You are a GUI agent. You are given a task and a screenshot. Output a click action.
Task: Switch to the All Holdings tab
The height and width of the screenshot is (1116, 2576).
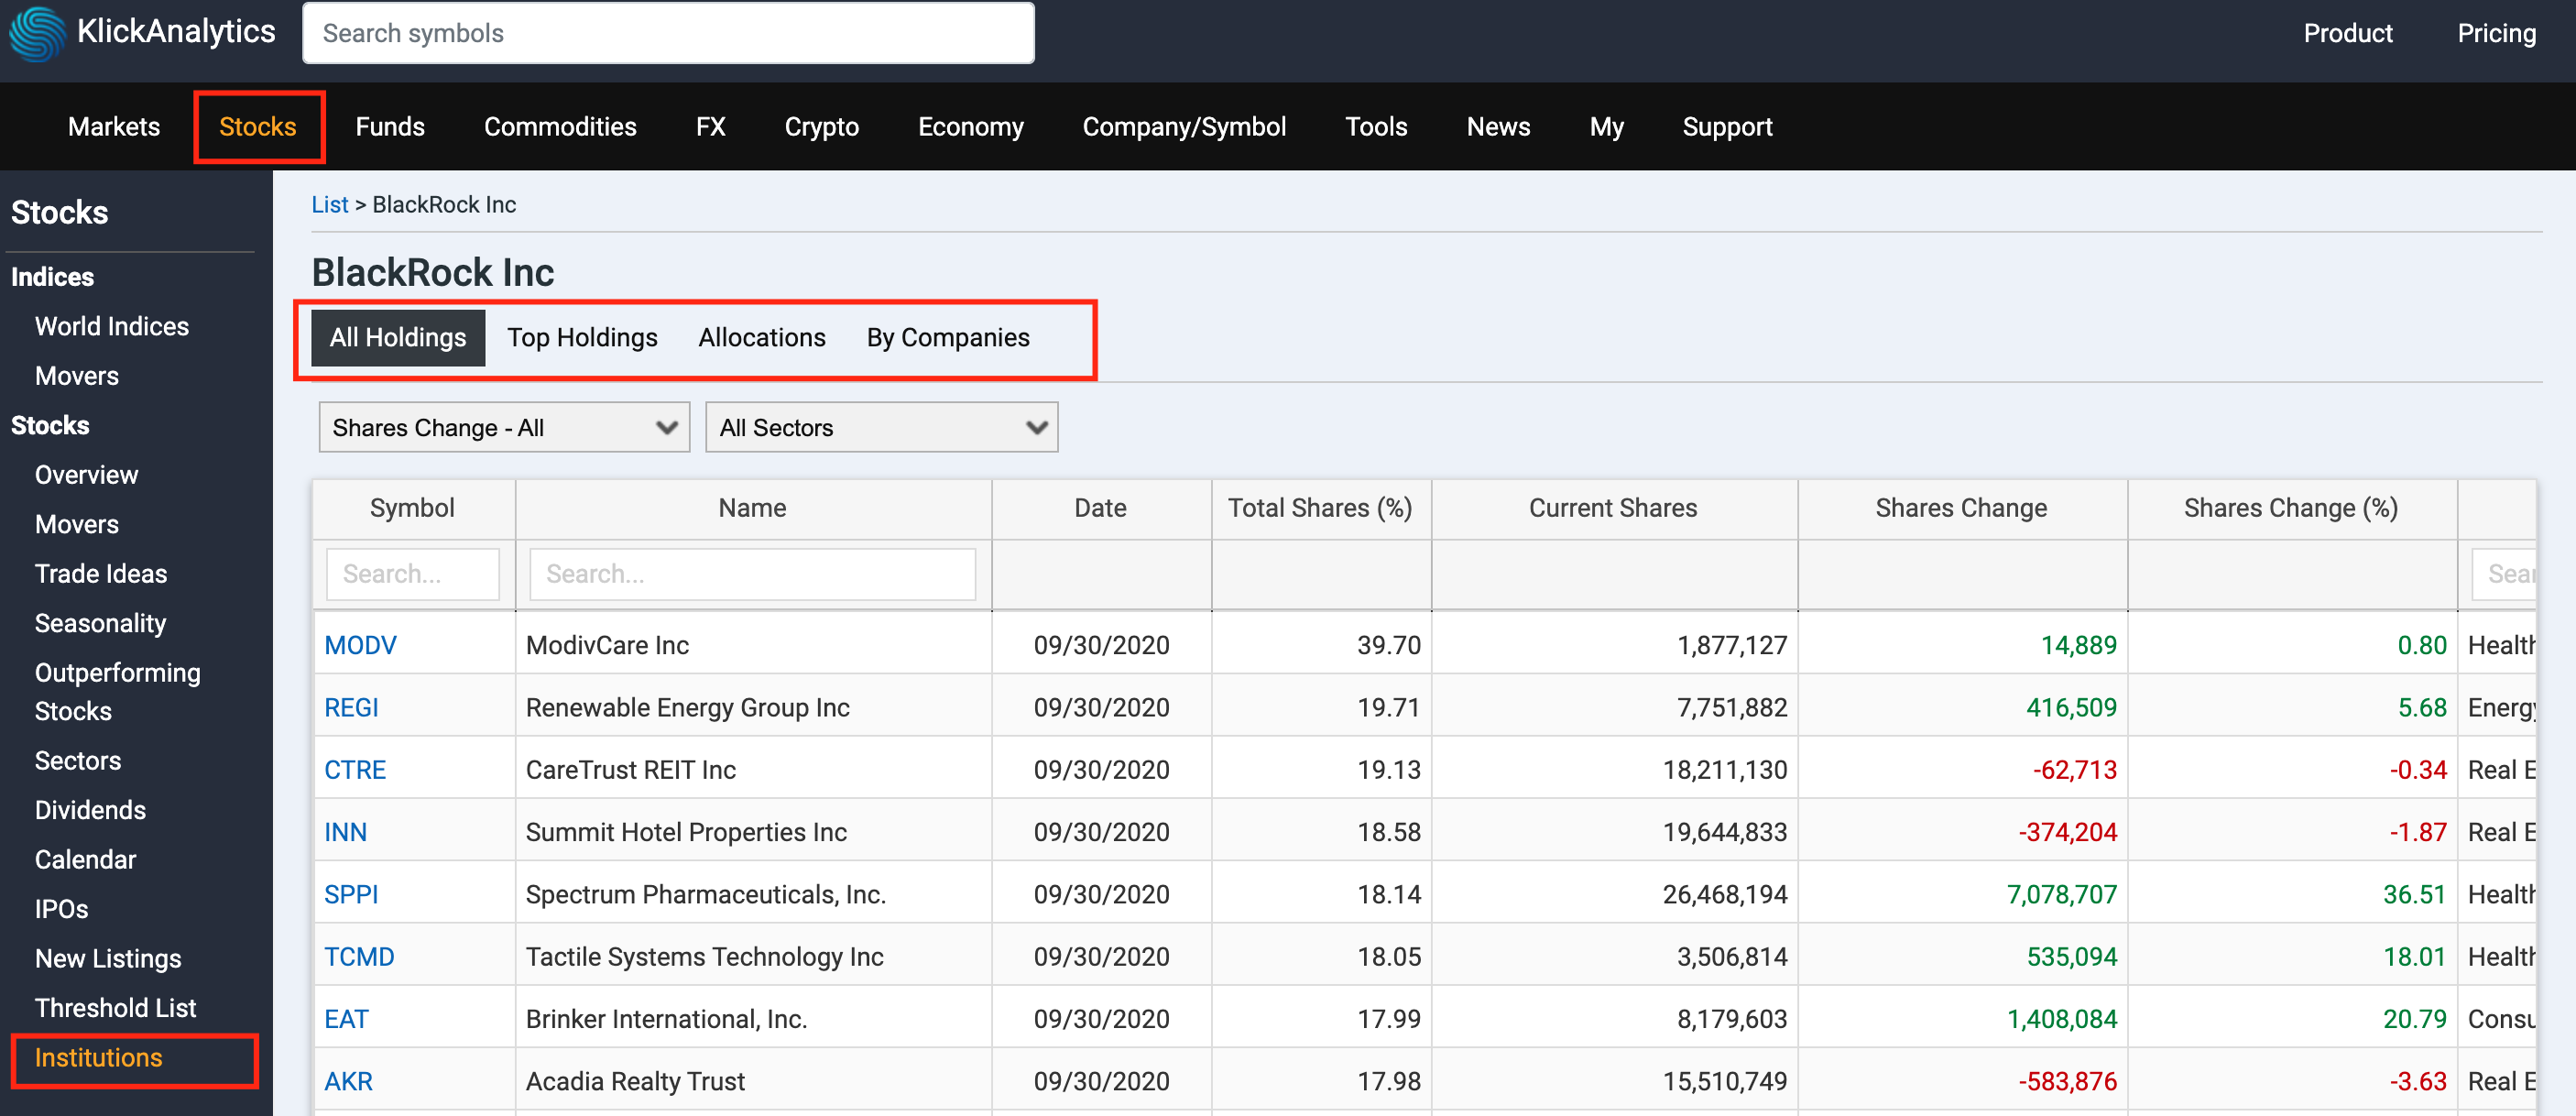pyautogui.click(x=398, y=338)
